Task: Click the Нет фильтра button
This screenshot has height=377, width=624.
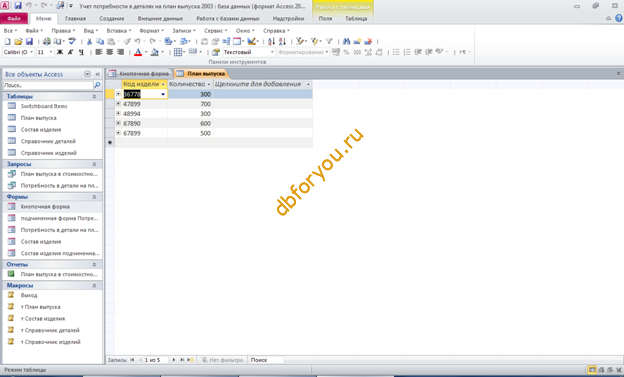Action: [x=222, y=360]
